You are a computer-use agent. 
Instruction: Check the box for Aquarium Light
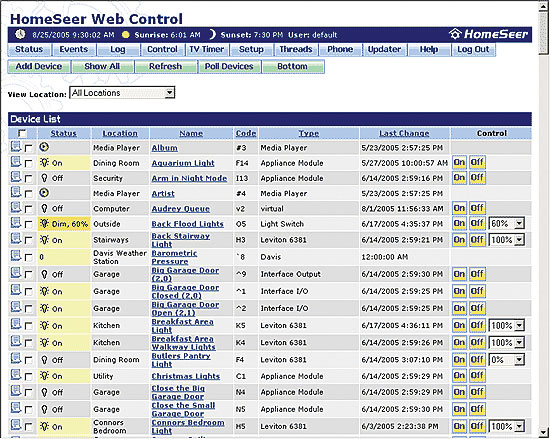tap(28, 164)
